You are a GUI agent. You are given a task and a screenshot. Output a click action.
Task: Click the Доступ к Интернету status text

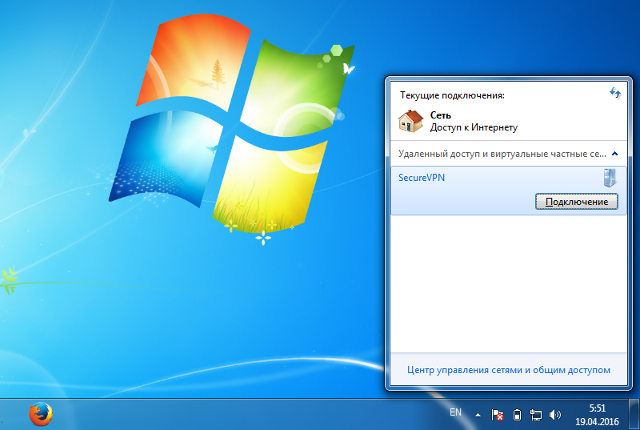(473, 128)
